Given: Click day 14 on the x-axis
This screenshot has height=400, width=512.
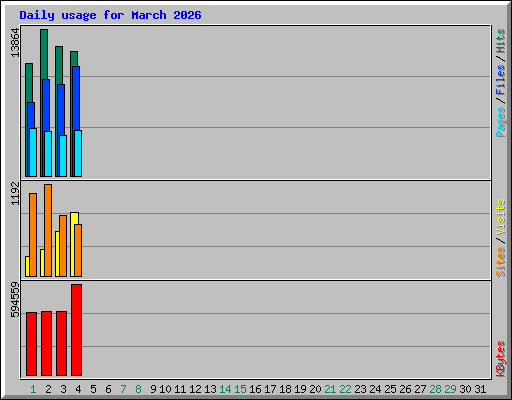Looking at the screenshot, I should 225,389.
